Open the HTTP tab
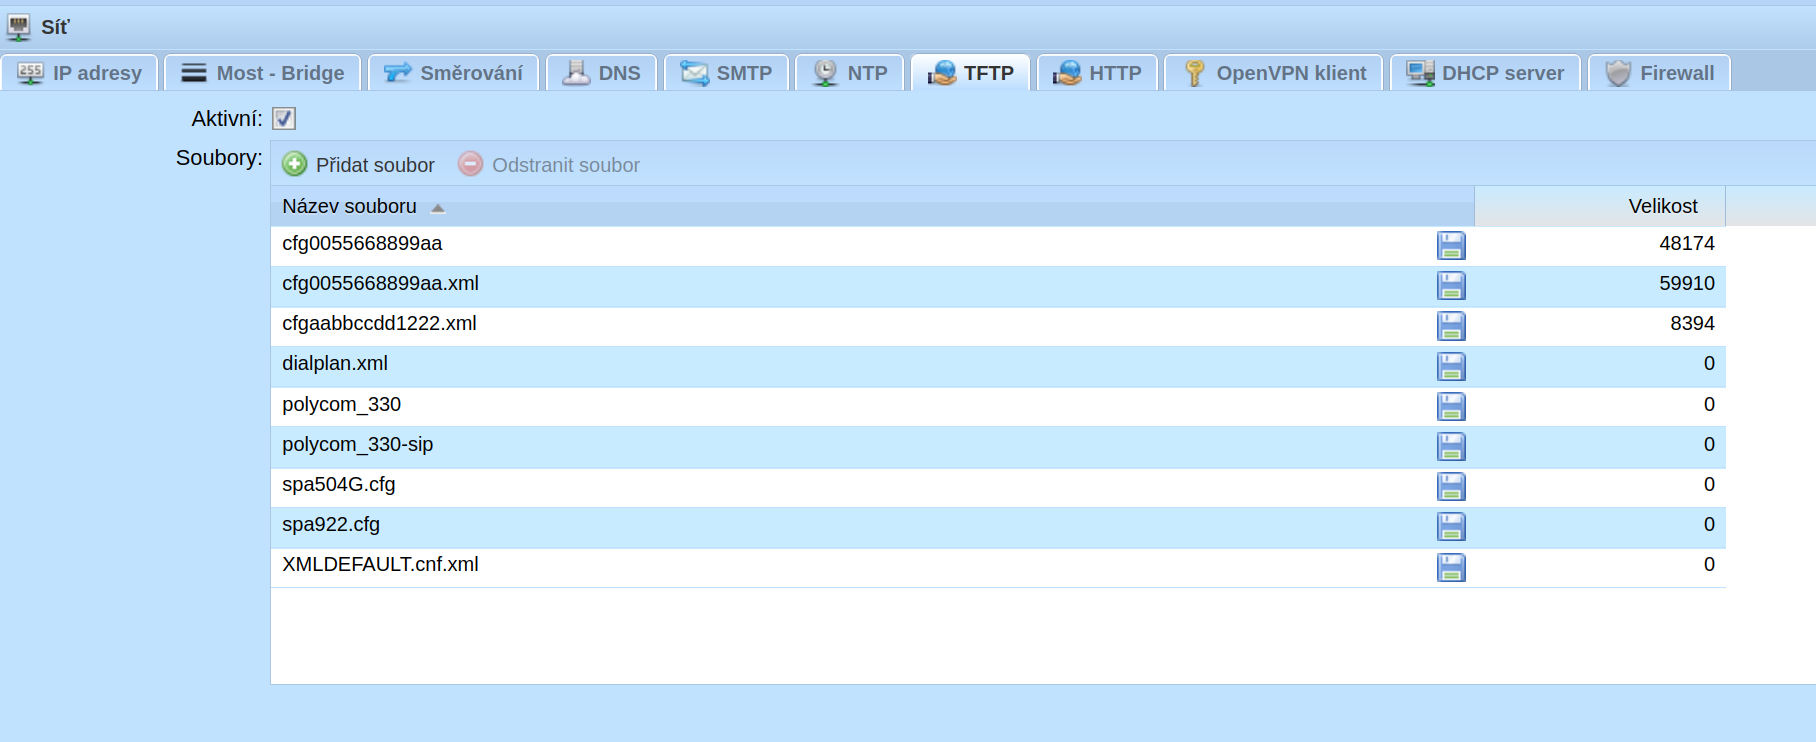The image size is (1816, 742). coord(1097,73)
